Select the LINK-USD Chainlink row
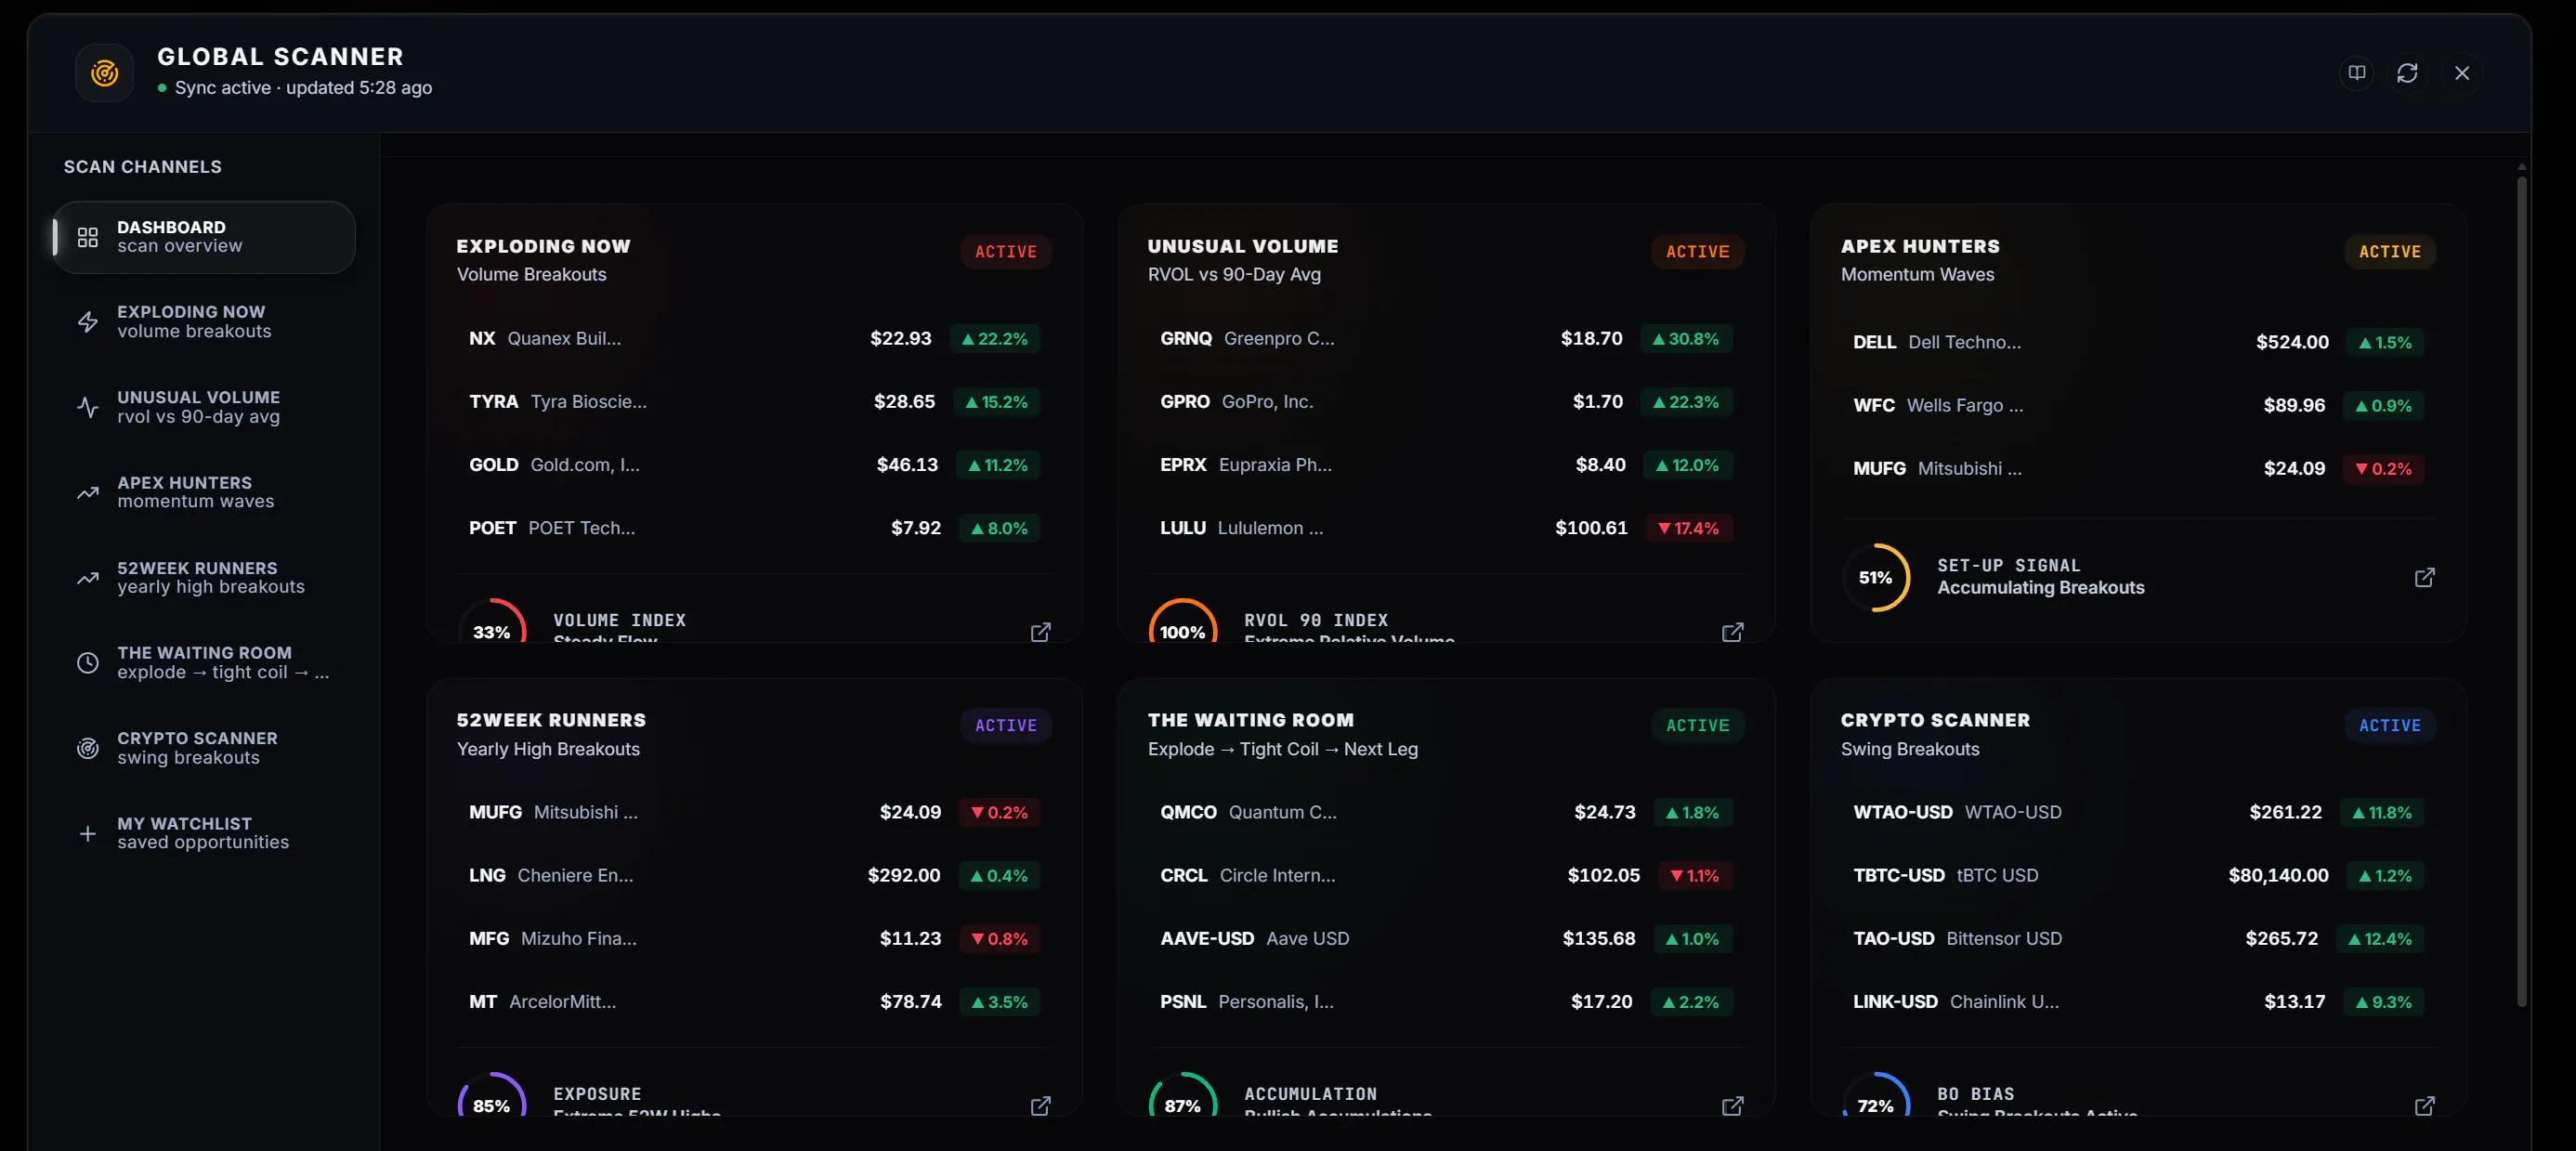2576x1151 pixels. click(2138, 1002)
